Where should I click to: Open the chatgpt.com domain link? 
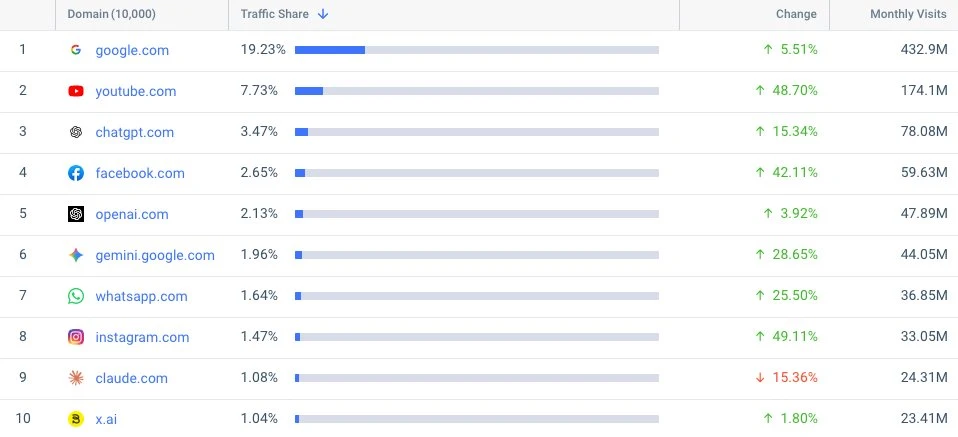point(134,132)
